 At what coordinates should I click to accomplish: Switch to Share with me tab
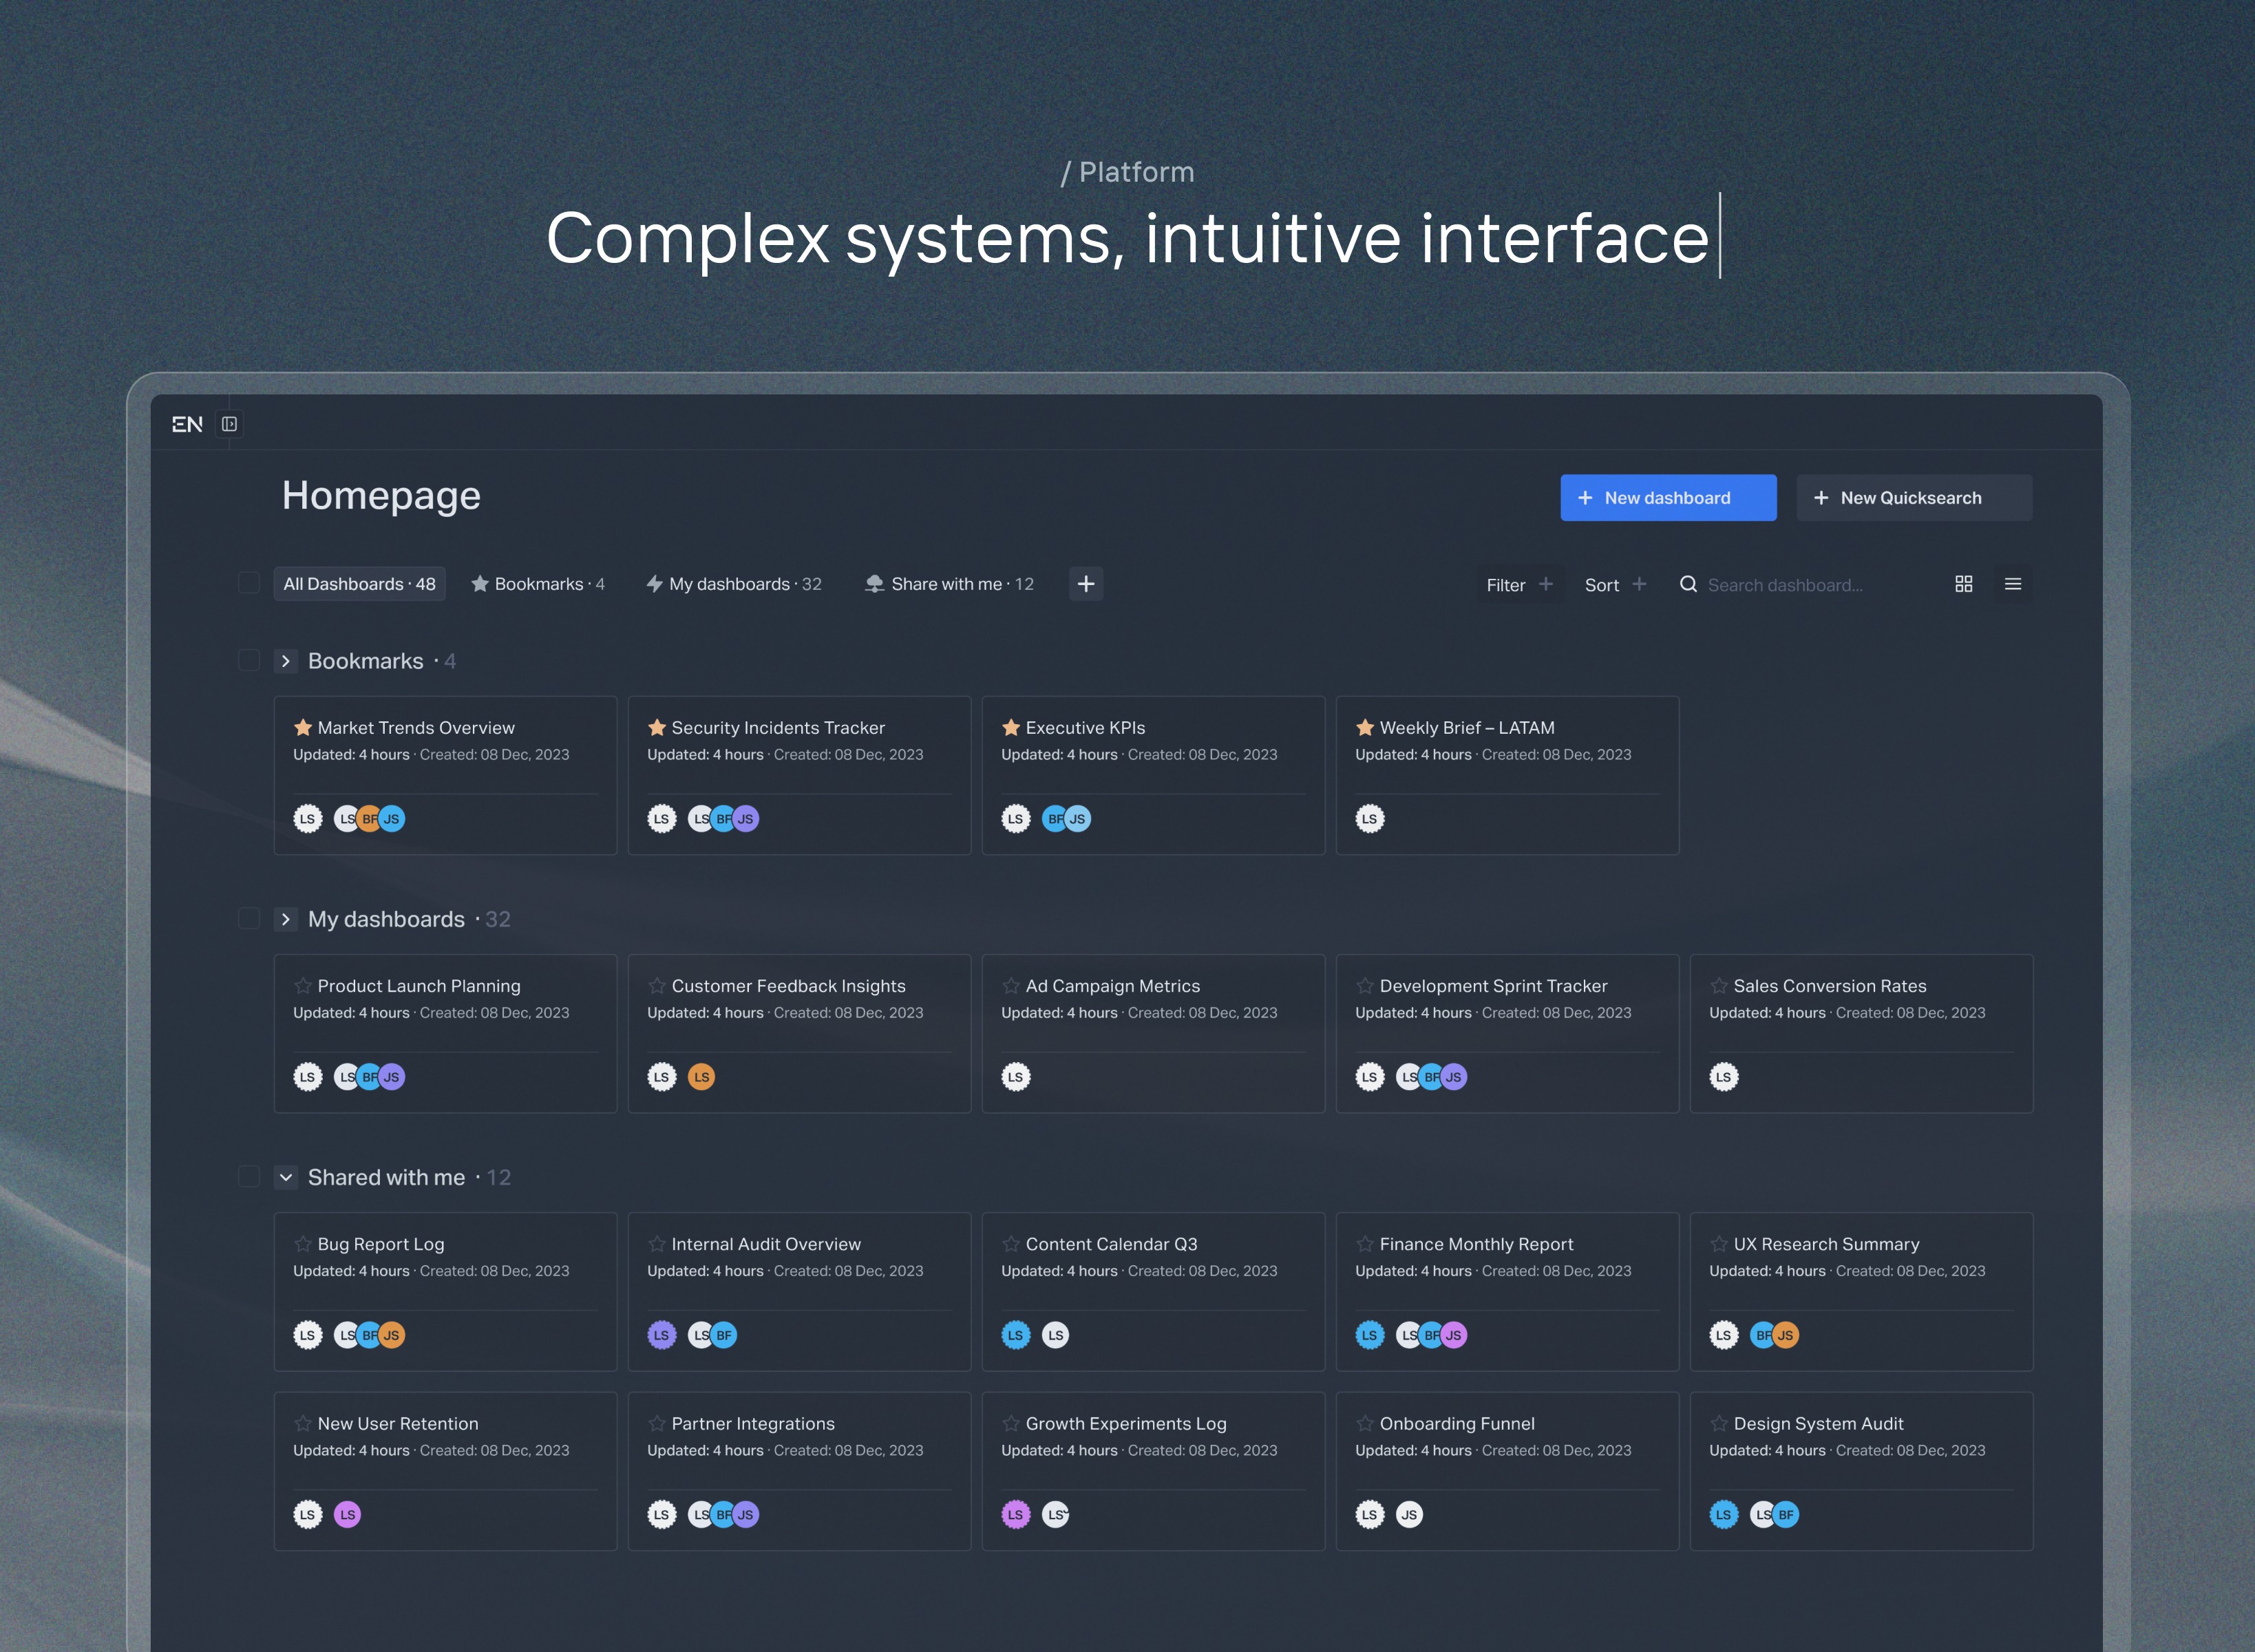click(x=949, y=584)
